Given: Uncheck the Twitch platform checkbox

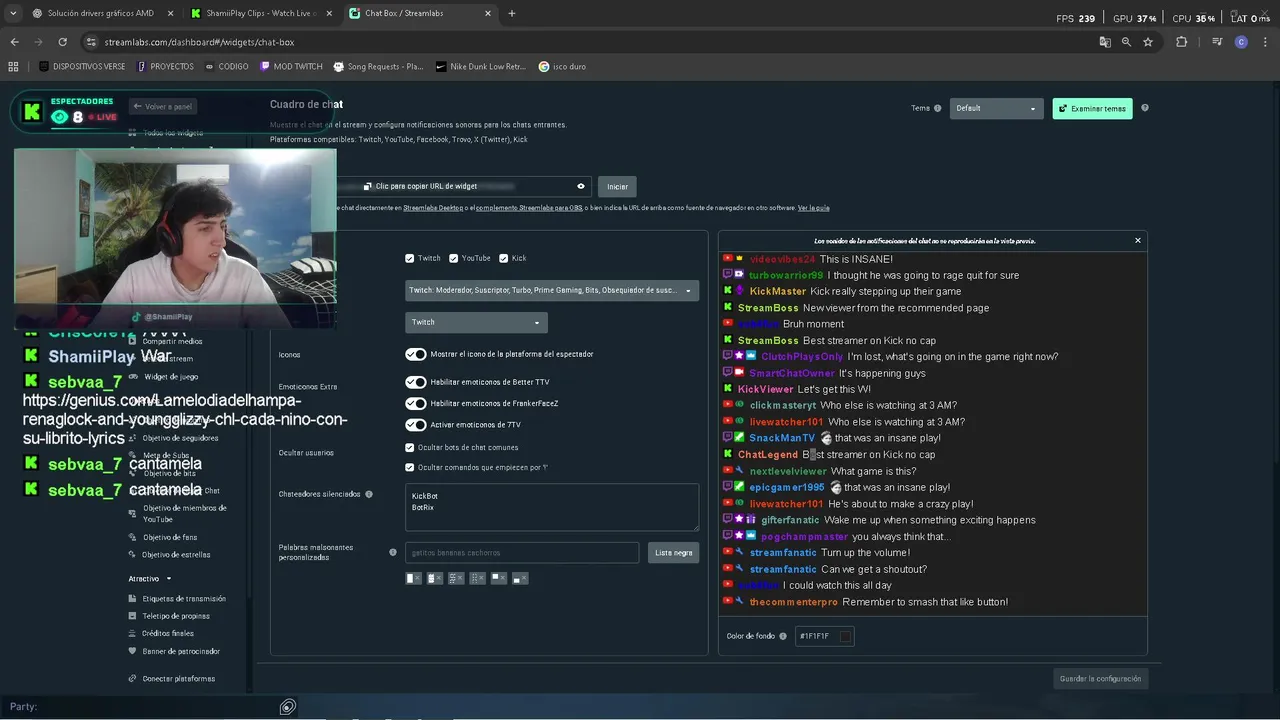Looking at the screenshot, I should [x=410, y=258].
